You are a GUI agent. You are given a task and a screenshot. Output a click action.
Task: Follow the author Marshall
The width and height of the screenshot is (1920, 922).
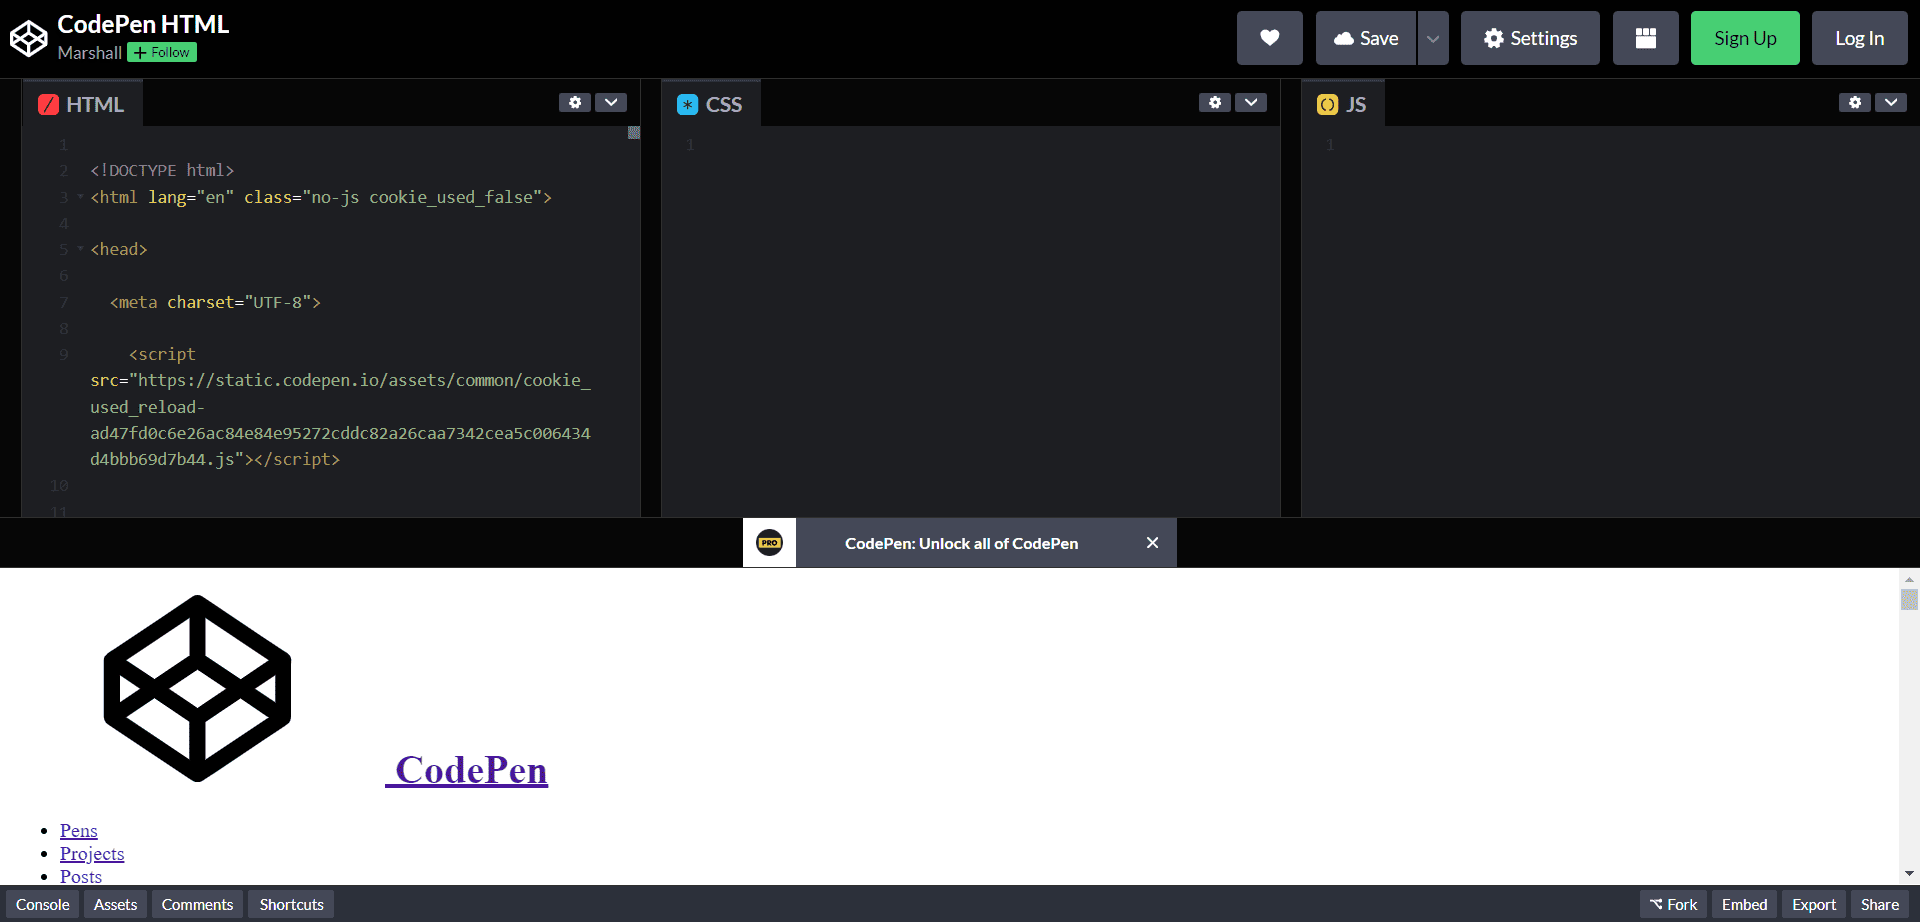tap(162, 53)
